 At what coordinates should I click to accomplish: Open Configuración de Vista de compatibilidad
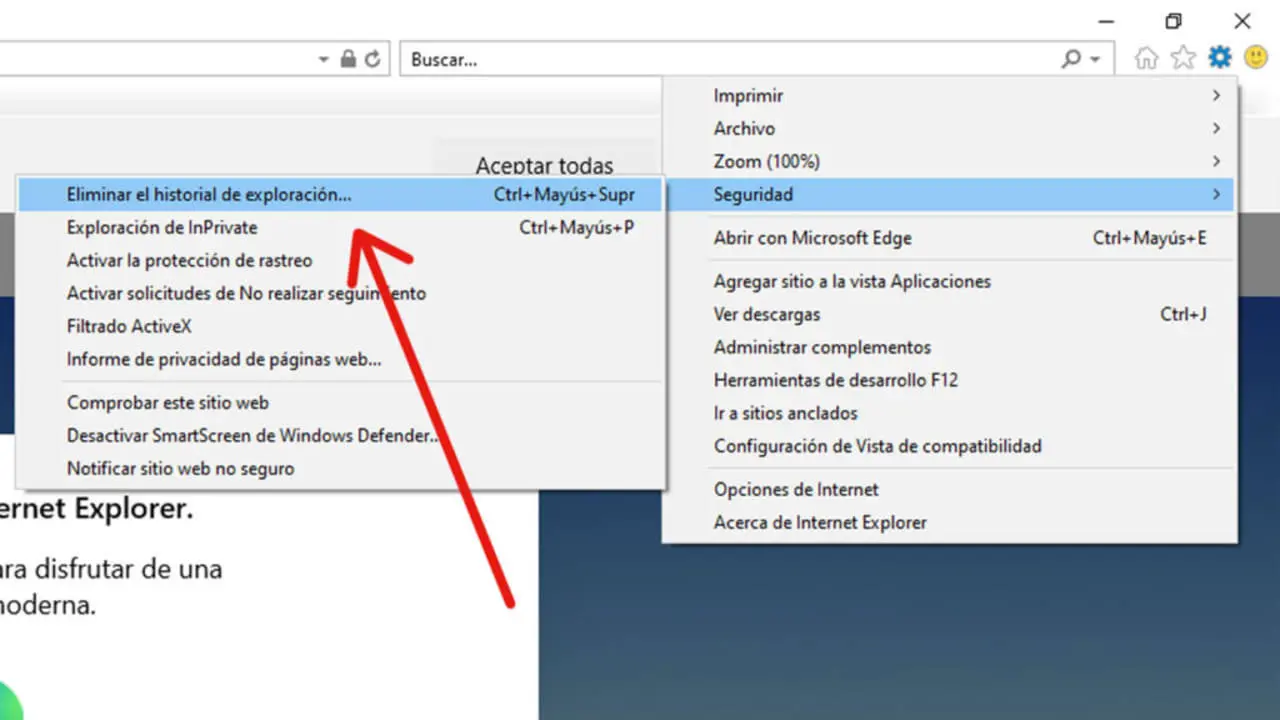[949, 447]
